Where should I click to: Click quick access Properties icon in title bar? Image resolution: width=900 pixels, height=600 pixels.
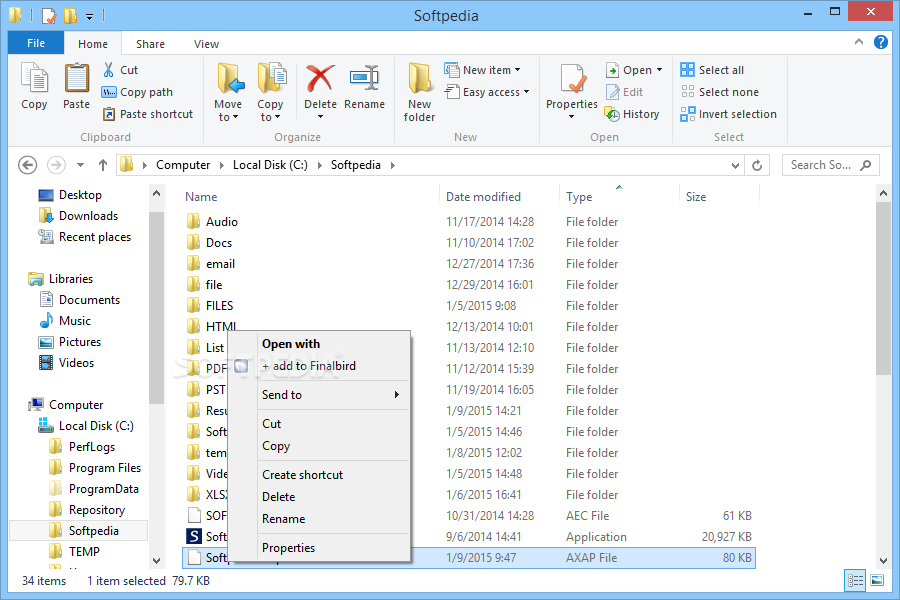pos(49,15)
